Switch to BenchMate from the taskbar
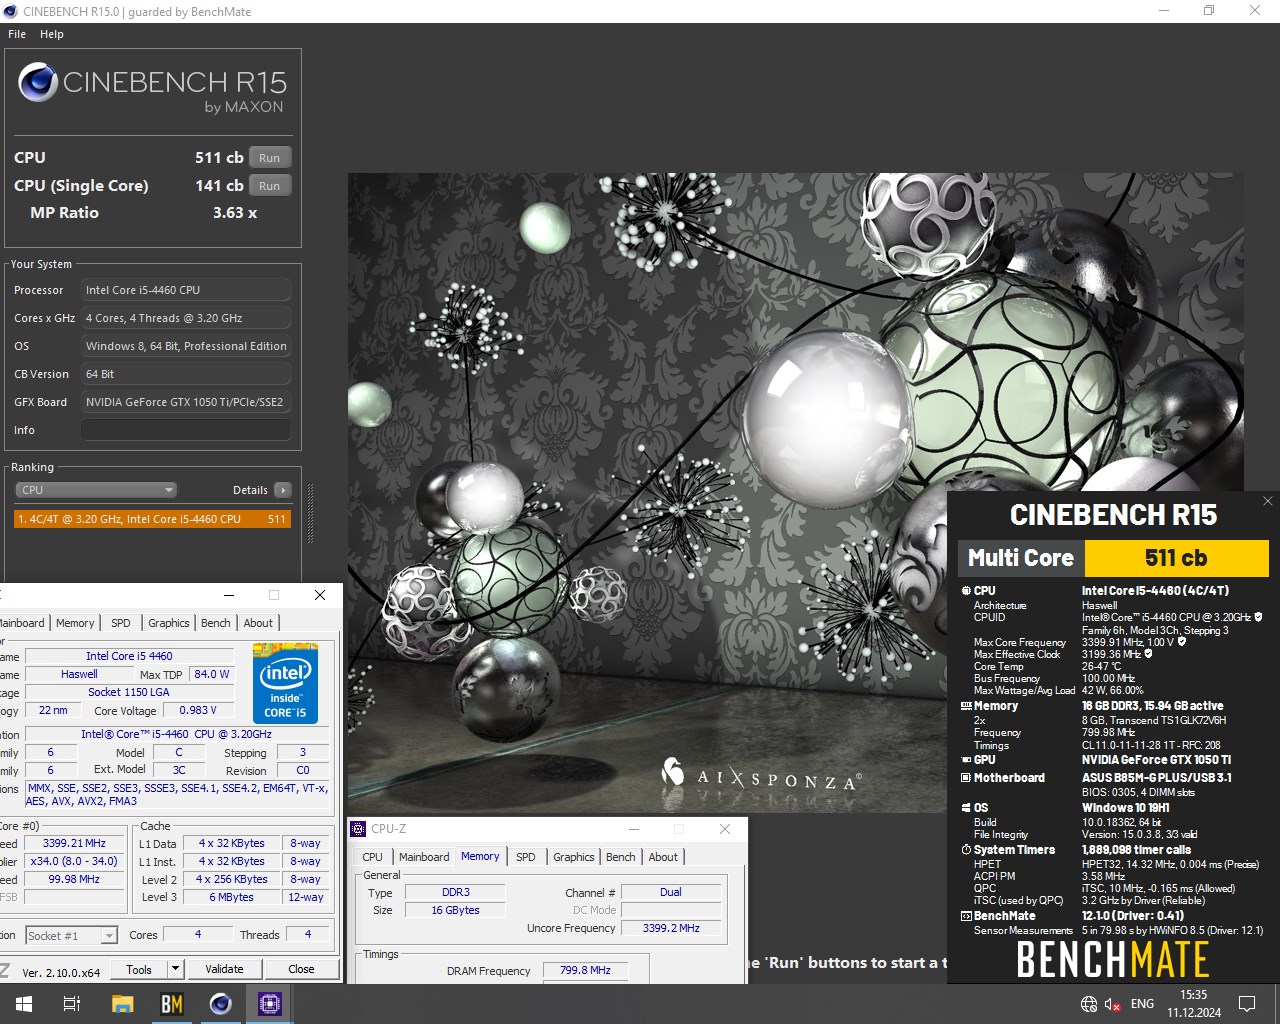The image size is (1280, 1024). tap(172, 1004)
